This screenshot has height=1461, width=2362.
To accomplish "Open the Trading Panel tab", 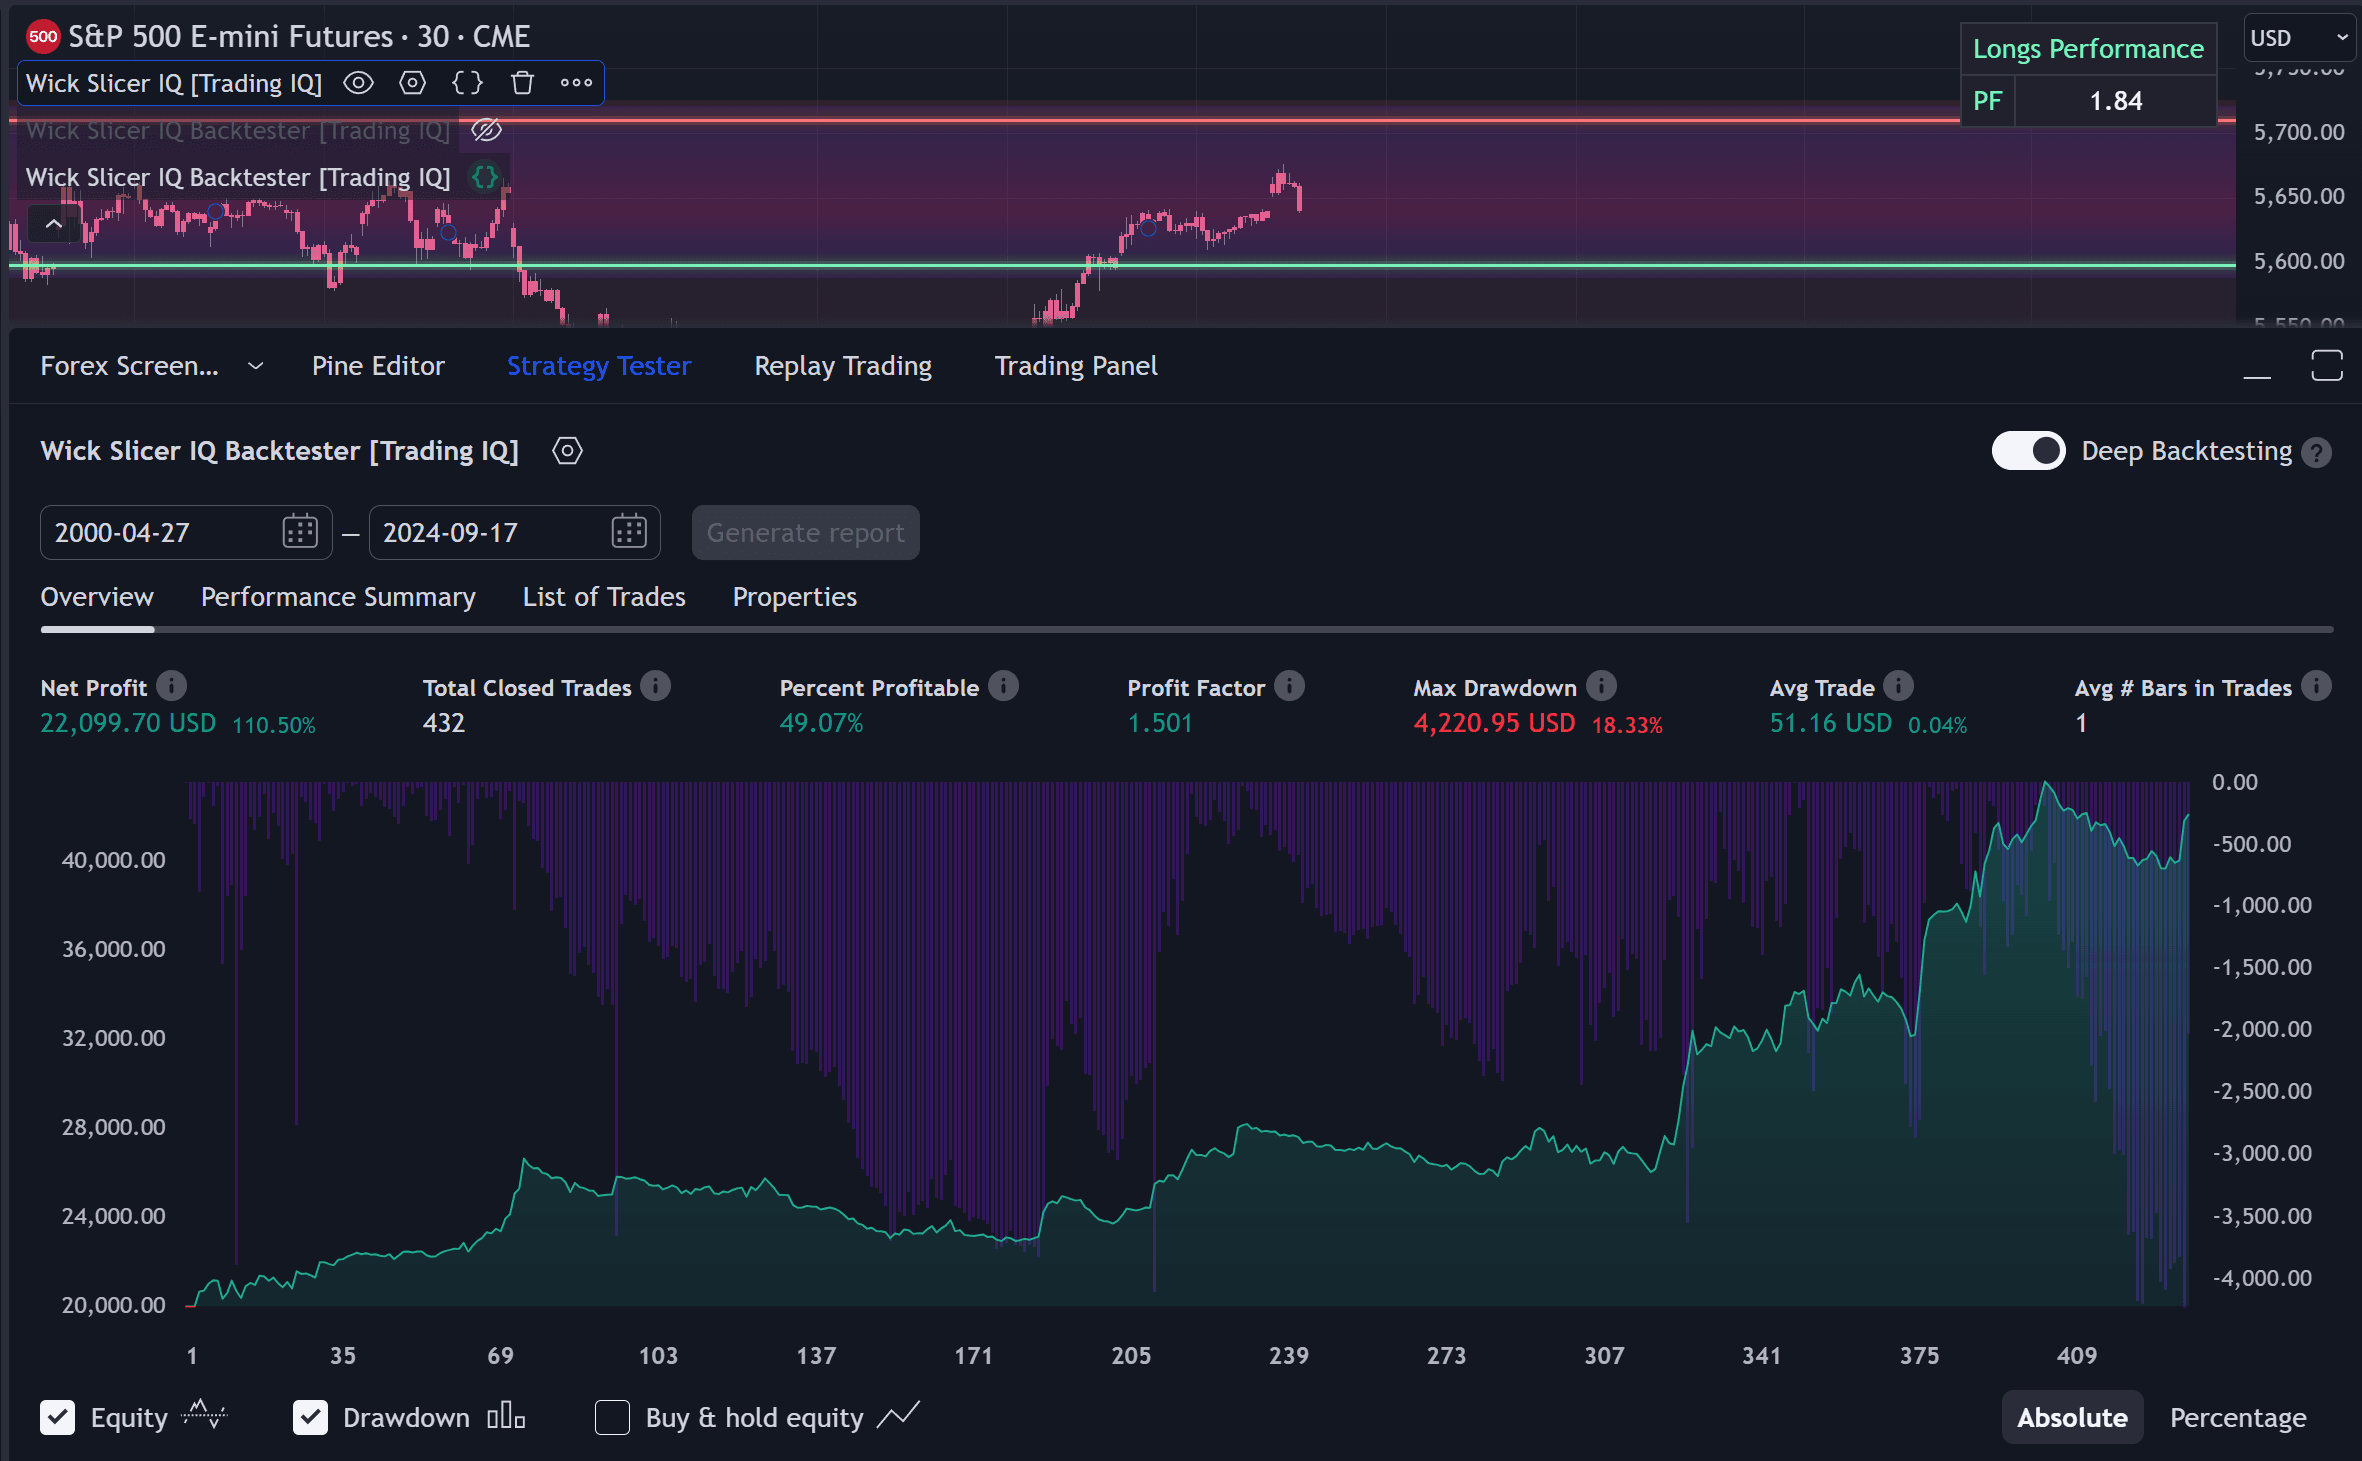I will coord(1076,366).
